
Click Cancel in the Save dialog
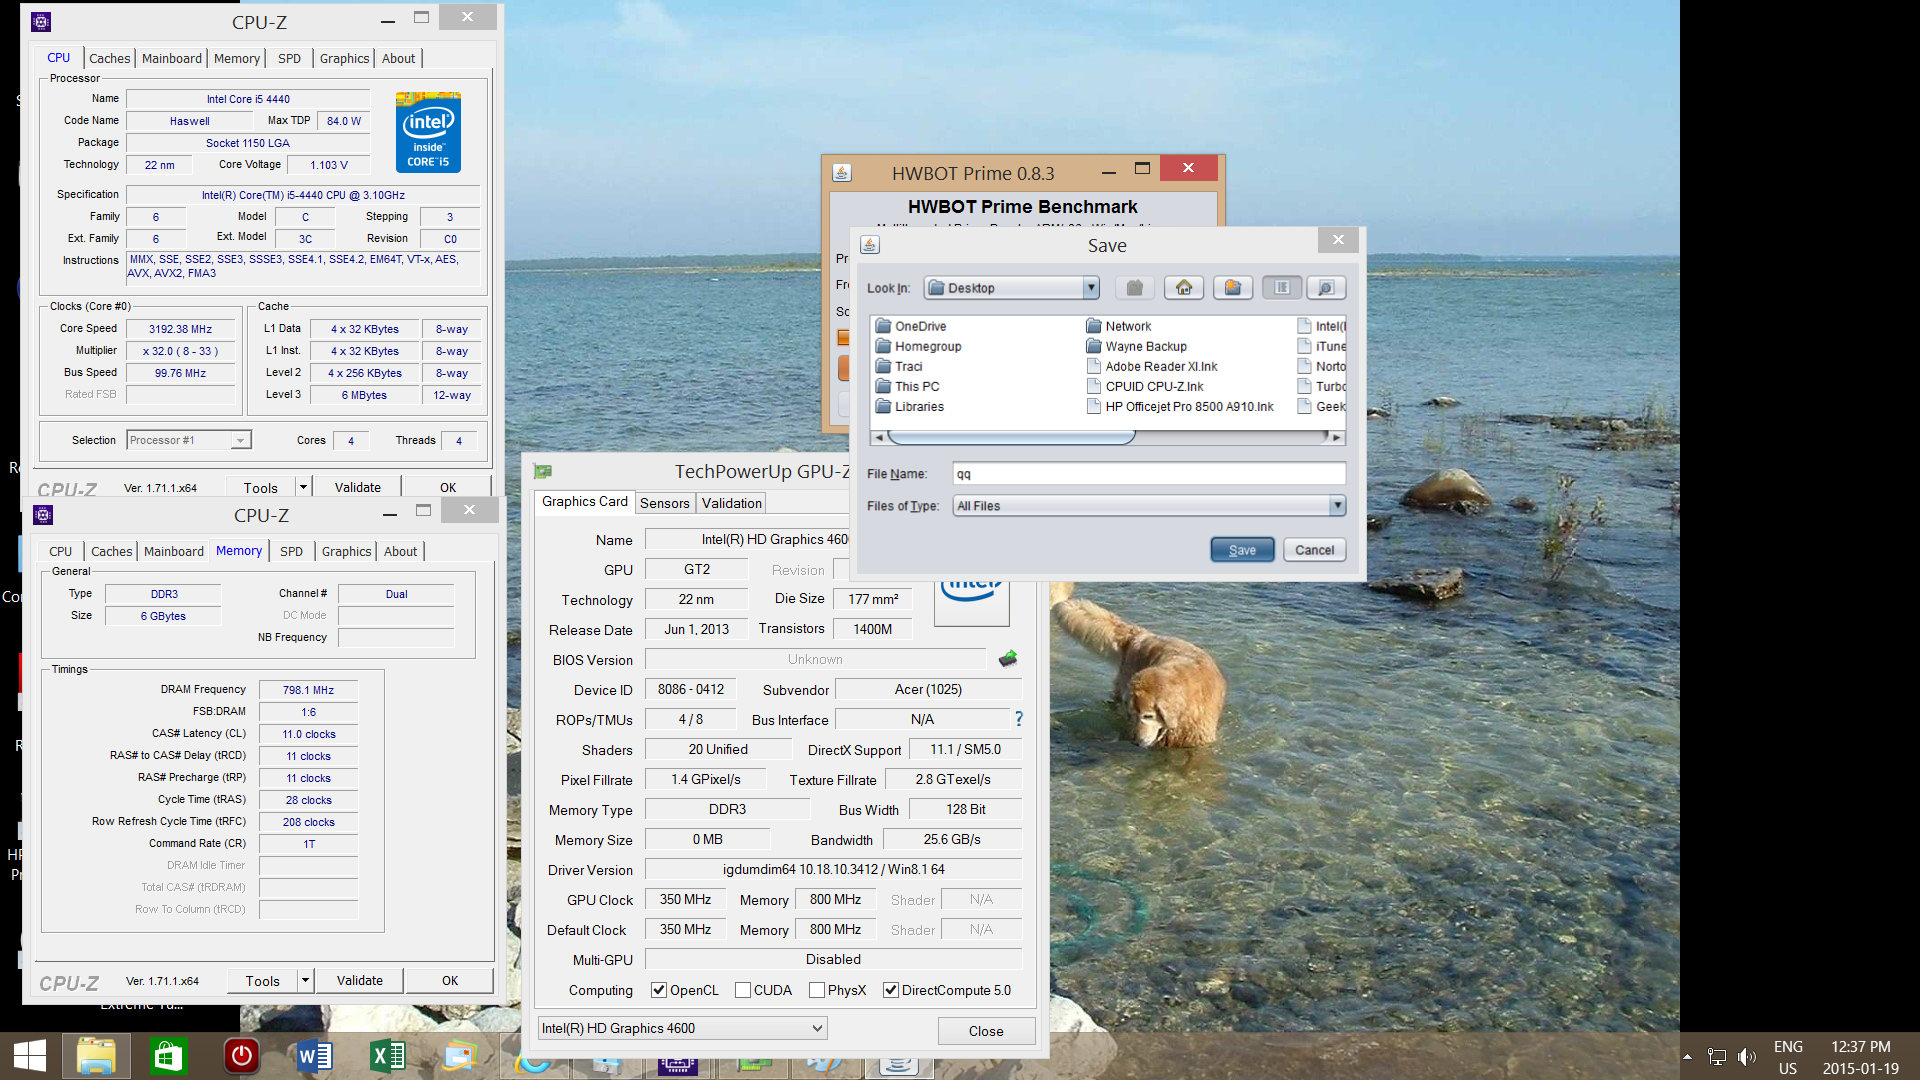click(x=1314, y=550)
